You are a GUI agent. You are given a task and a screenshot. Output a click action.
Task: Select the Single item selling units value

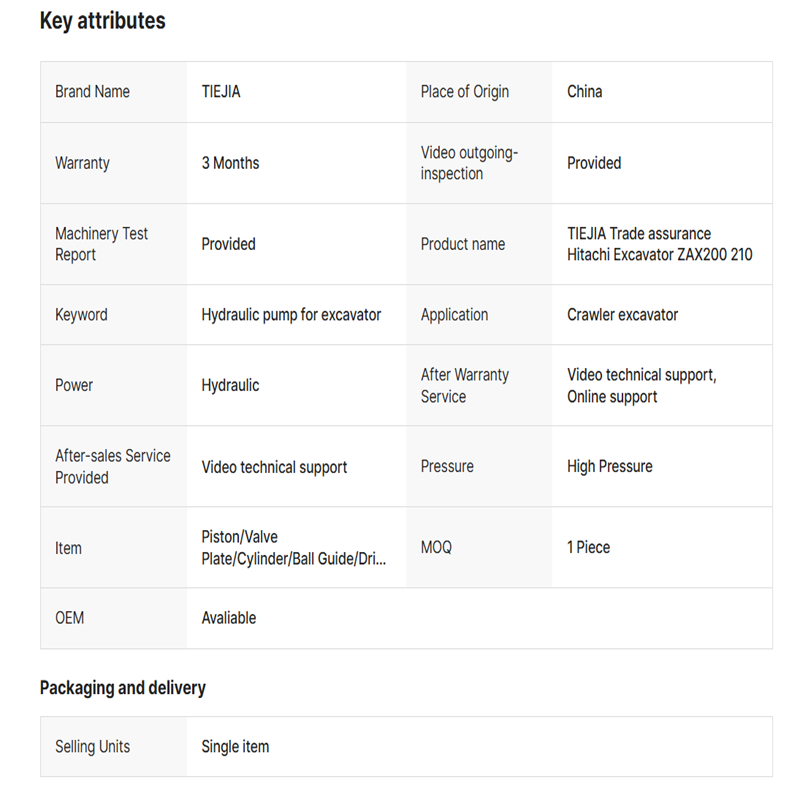coord(235,747)
